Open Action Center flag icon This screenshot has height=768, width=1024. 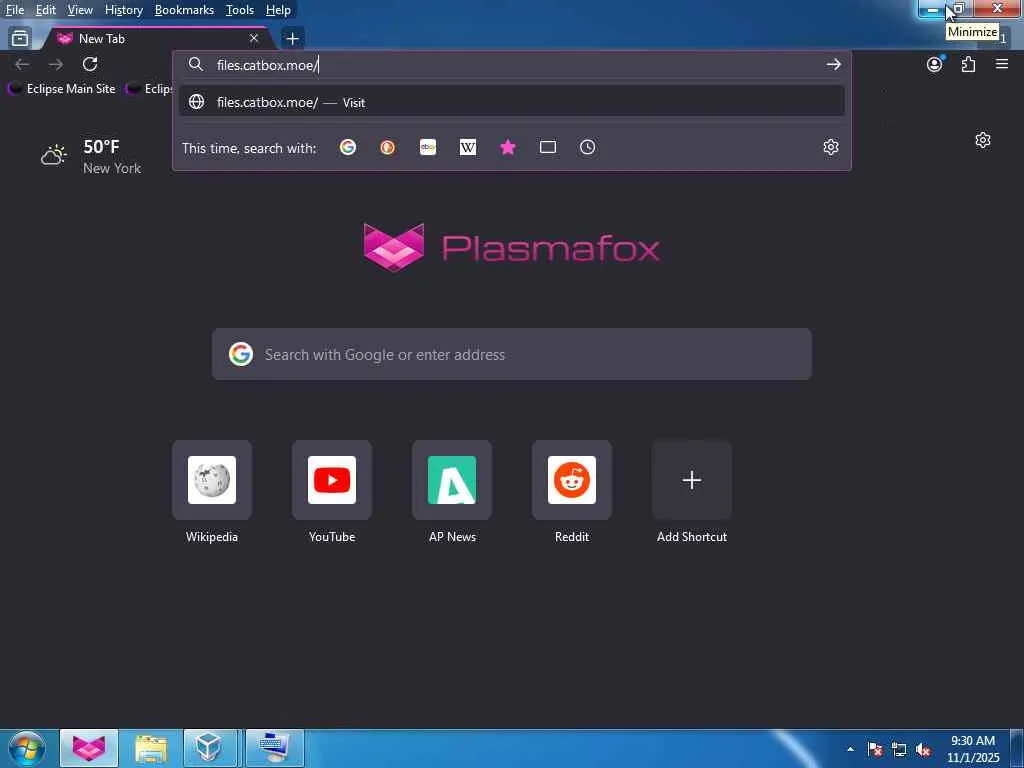click(875, 749)
